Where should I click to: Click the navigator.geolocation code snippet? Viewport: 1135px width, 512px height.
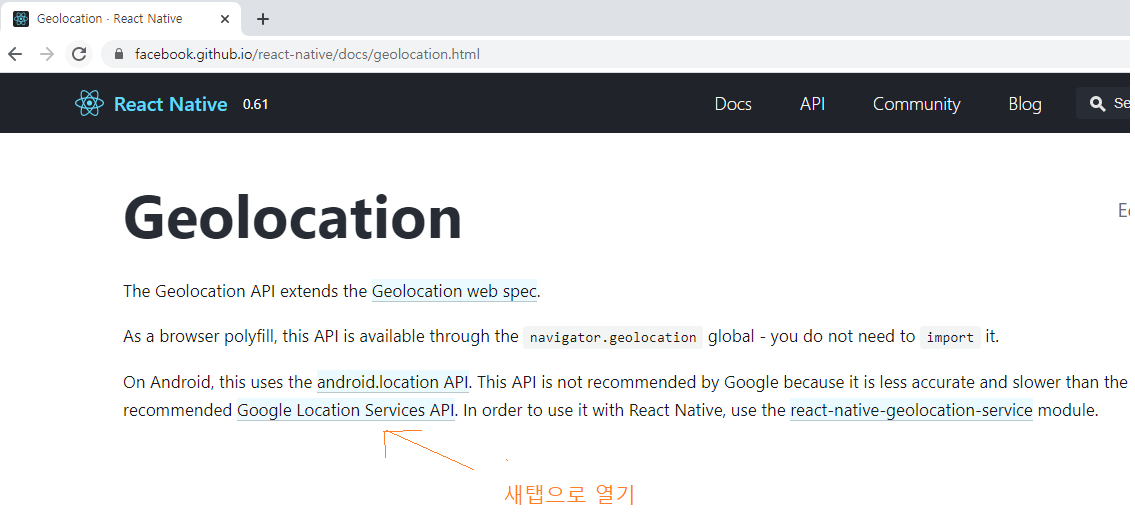tap(613, 337)
